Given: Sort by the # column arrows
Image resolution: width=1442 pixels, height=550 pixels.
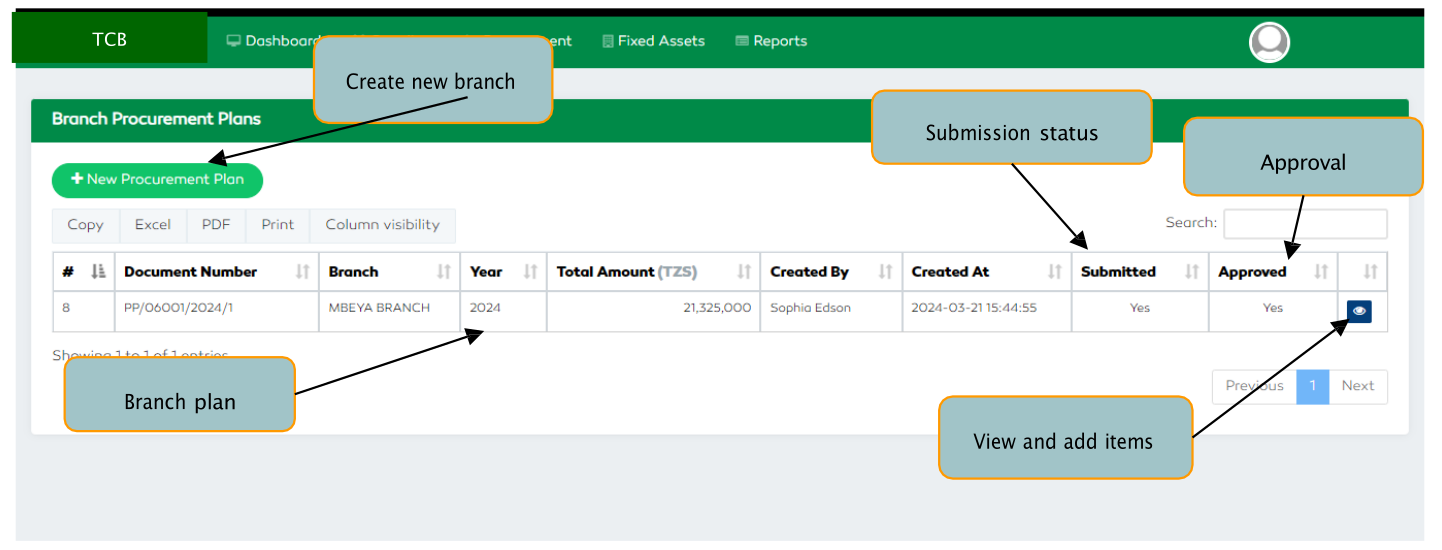Looking at the screenshot, I should tap(98, 272).
